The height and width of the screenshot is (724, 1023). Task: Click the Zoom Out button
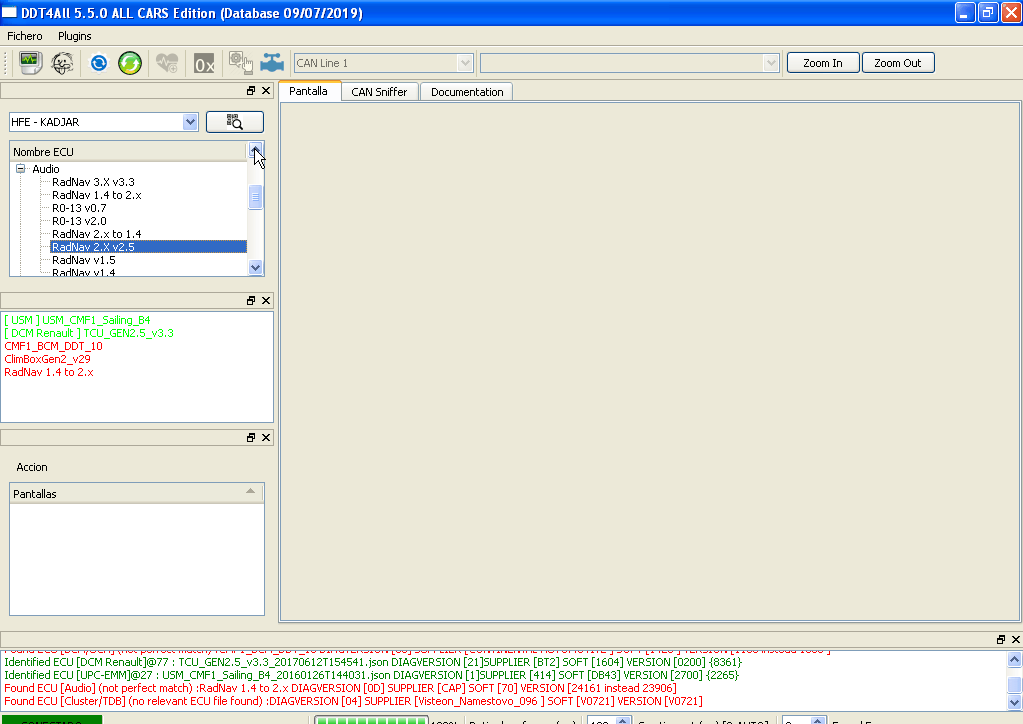coord(898,63)
